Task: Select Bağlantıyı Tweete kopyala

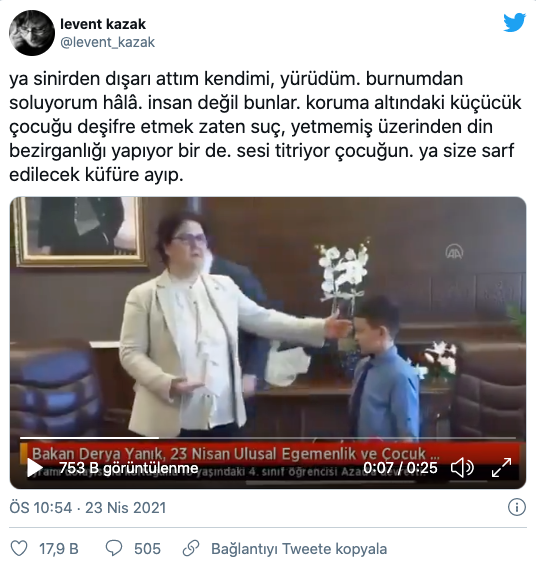Action: [299, 549]
